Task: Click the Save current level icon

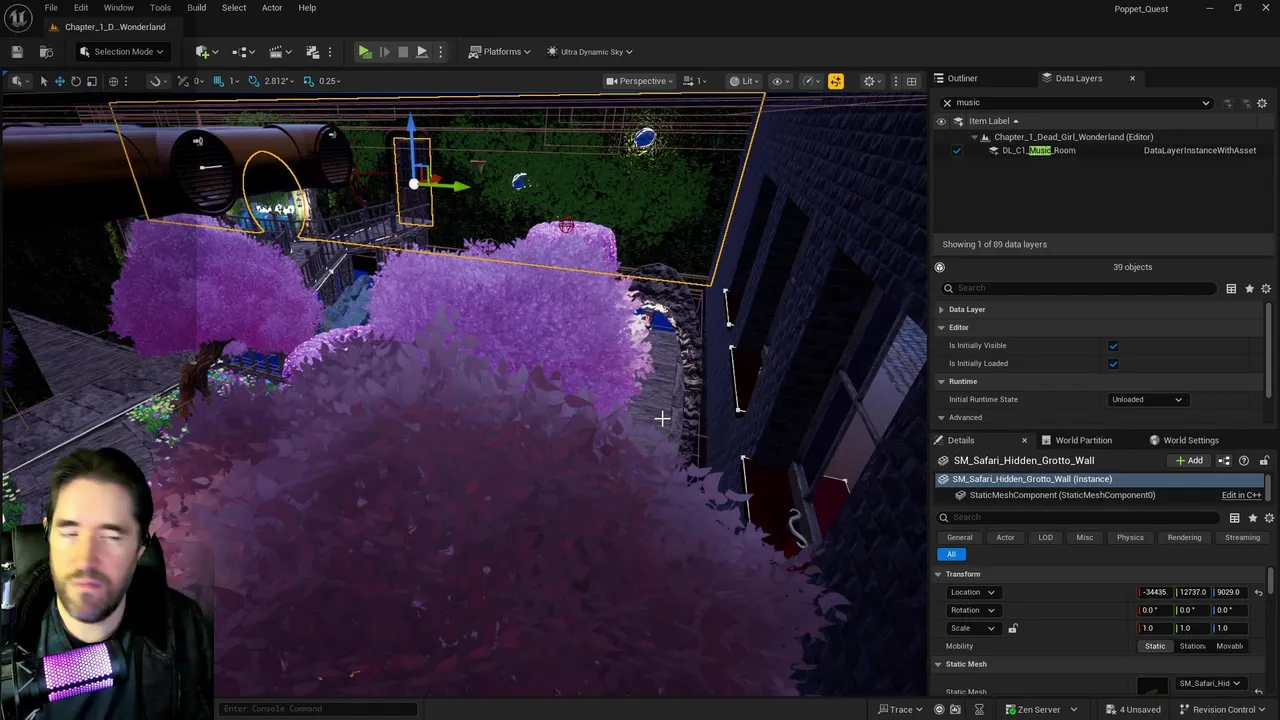Action: (17, 52)
